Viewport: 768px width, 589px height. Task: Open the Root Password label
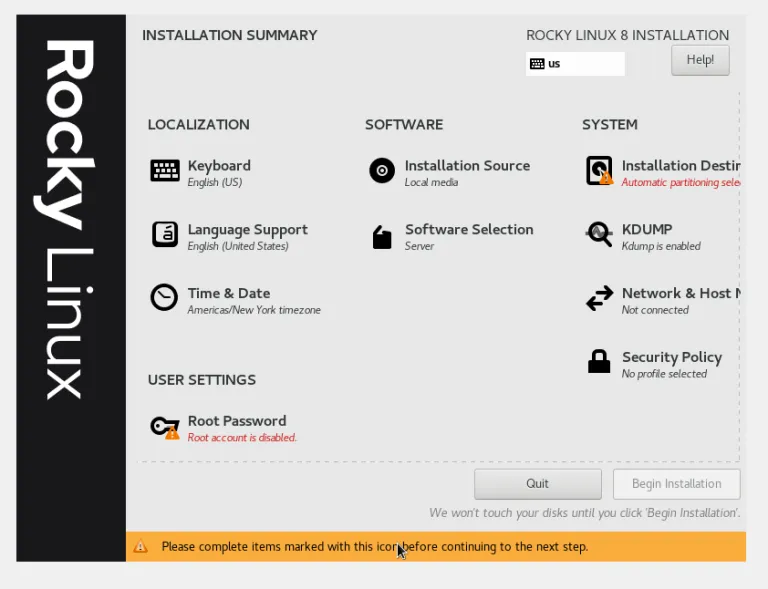coord(237,421)
